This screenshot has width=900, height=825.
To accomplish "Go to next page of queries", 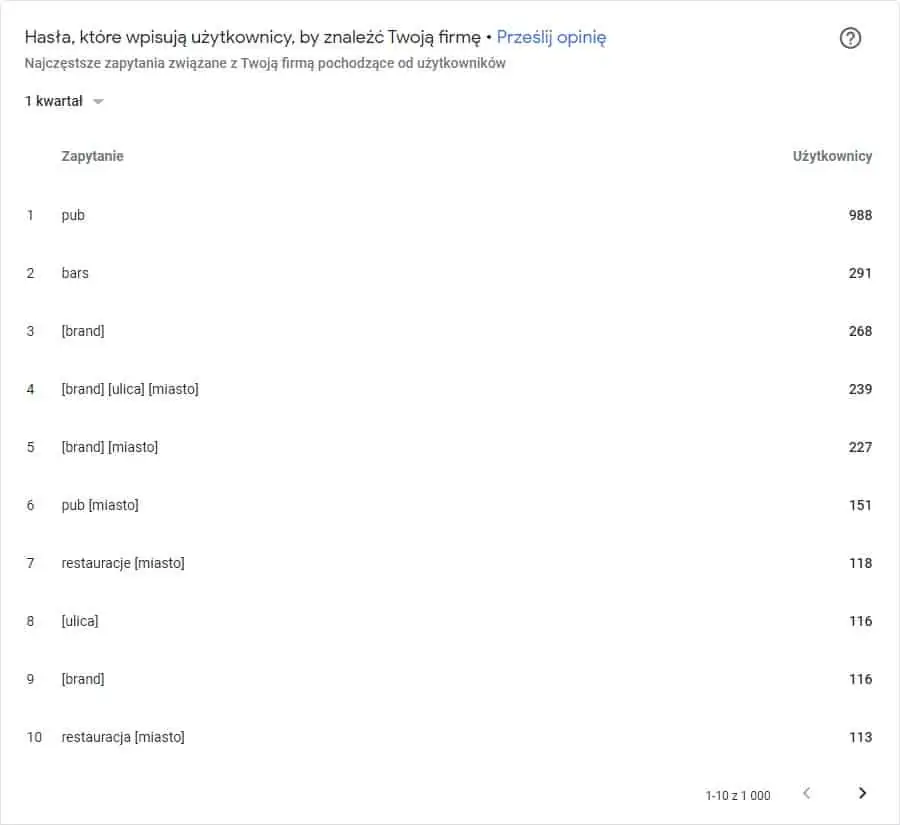I will (862, 793).
